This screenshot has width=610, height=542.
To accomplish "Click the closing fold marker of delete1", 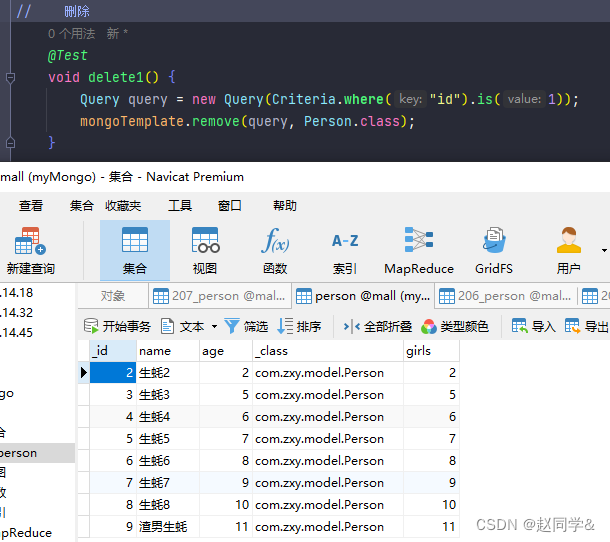I will click(11, 143).
